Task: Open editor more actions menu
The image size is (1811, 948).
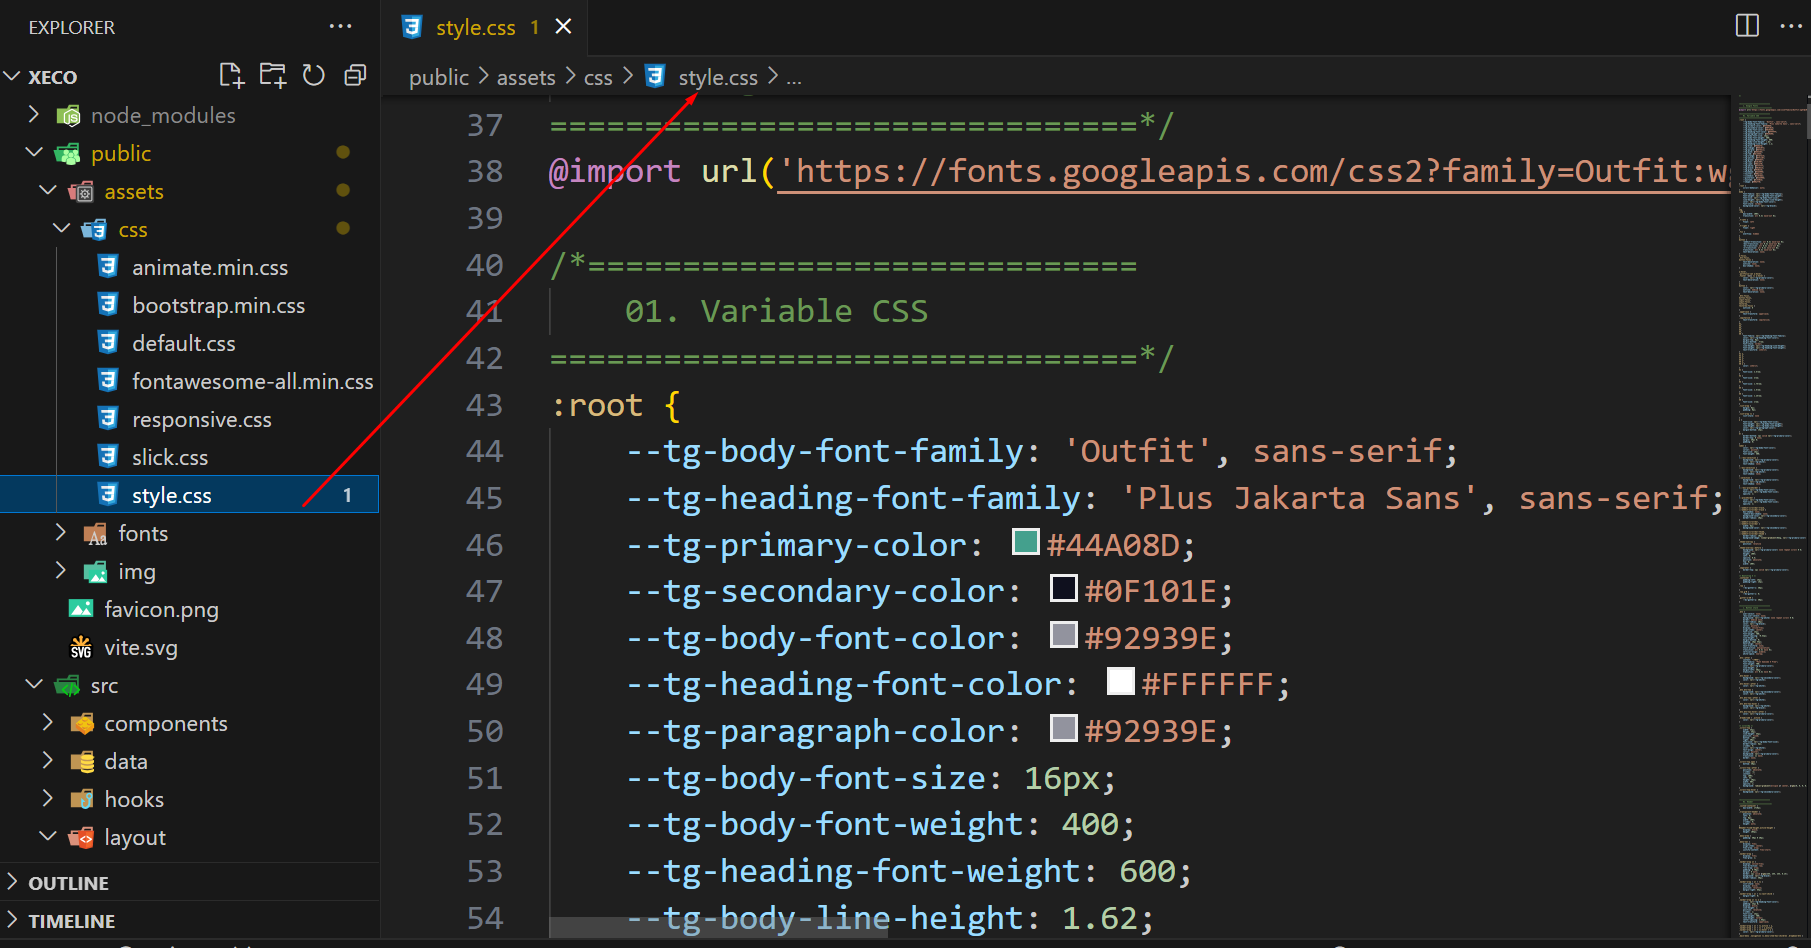Action: (x=1791, y=26)
